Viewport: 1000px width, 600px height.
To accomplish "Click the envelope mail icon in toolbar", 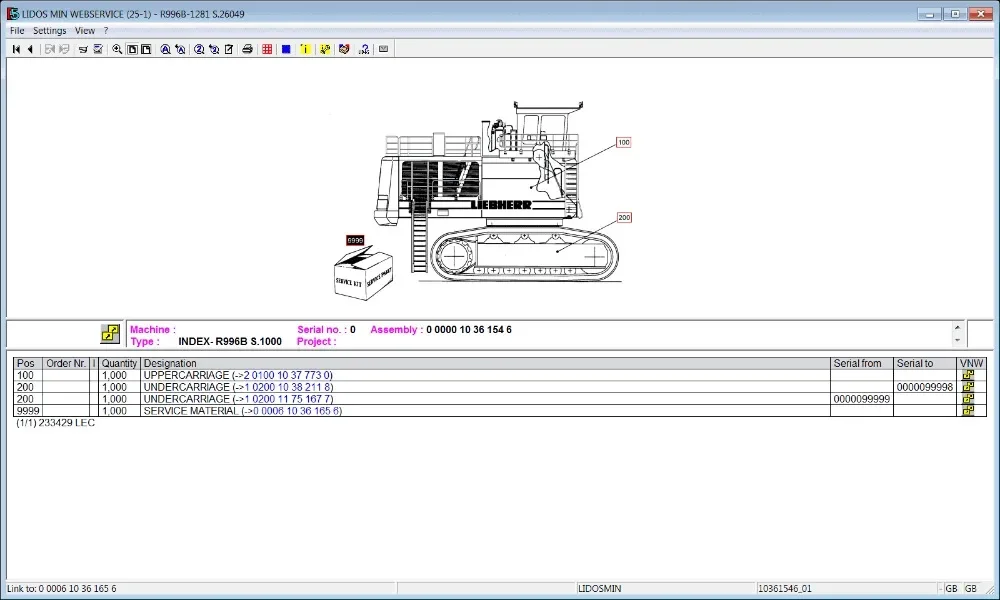I will pyautogui.click(x=383, y=49).
